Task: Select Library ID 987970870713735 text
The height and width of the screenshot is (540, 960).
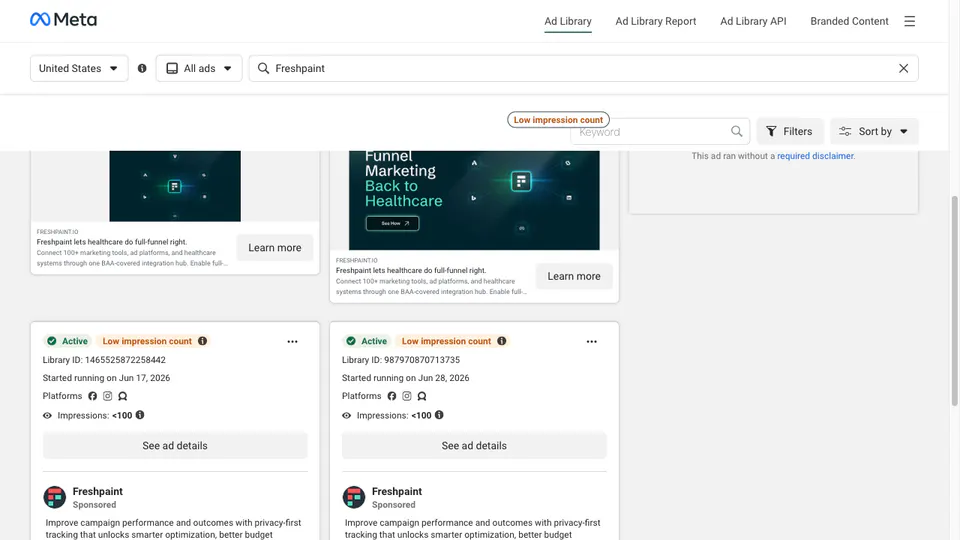Action: click(x=401, y=360)
